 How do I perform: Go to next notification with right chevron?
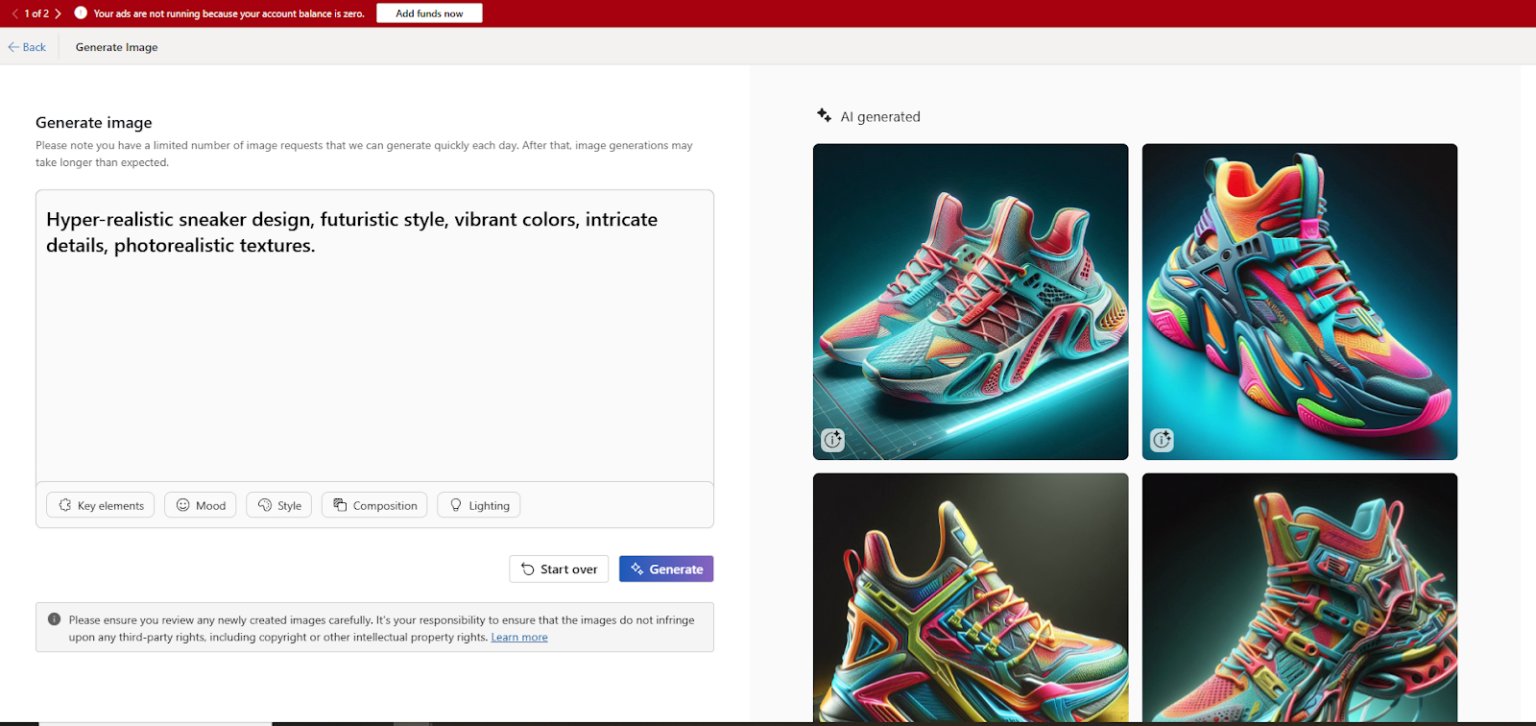point(58,13)
